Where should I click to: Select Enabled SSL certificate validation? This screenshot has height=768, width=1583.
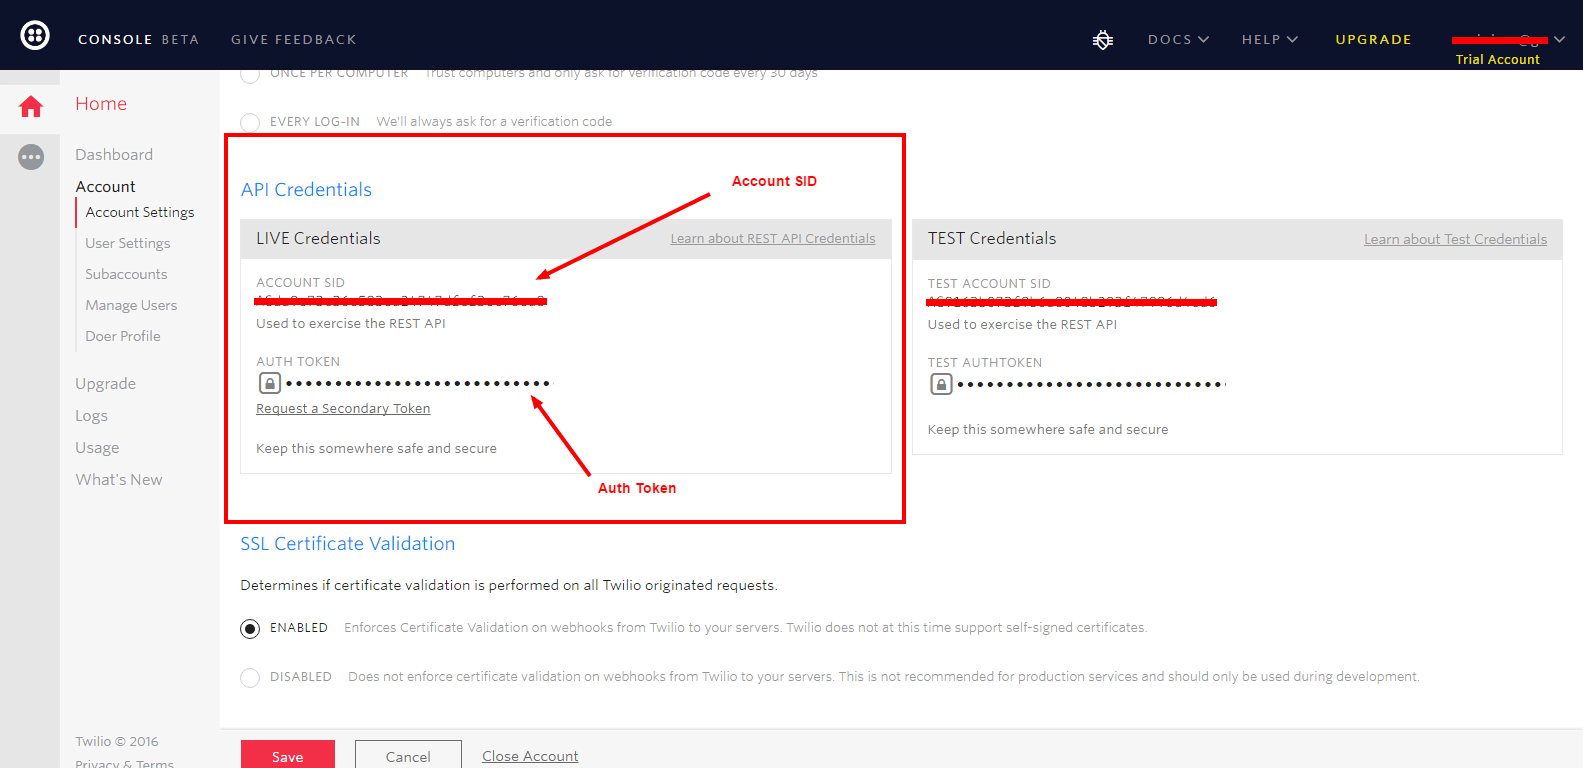250,628
